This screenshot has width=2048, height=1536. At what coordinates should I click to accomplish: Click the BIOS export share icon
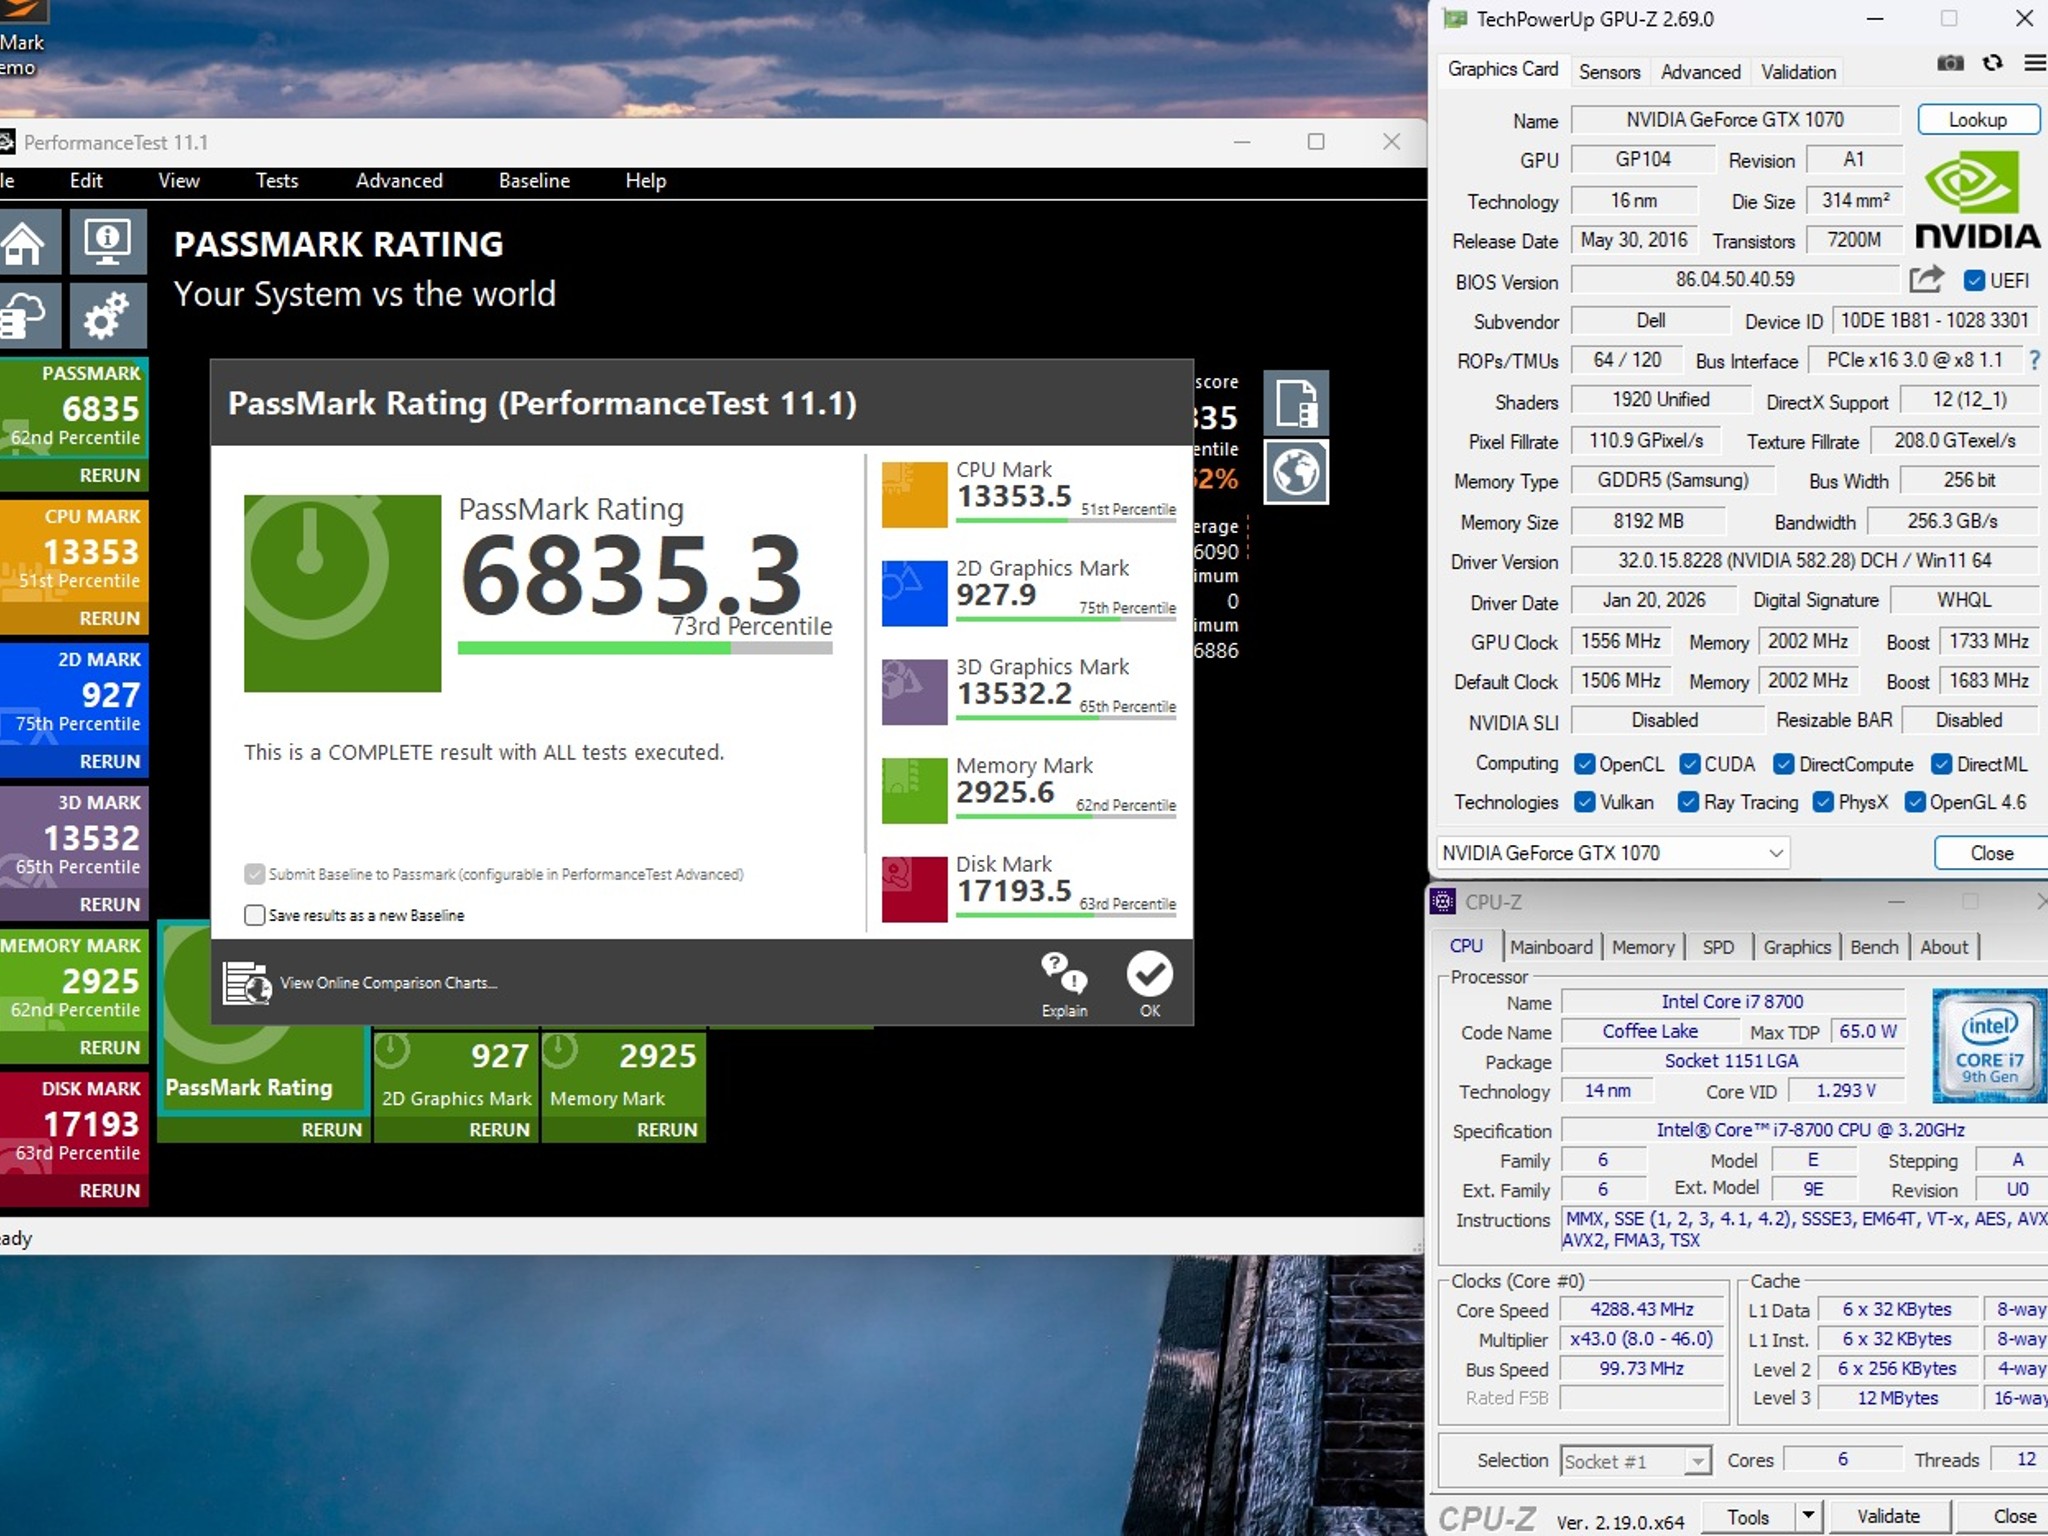[x=1926, y=279]
